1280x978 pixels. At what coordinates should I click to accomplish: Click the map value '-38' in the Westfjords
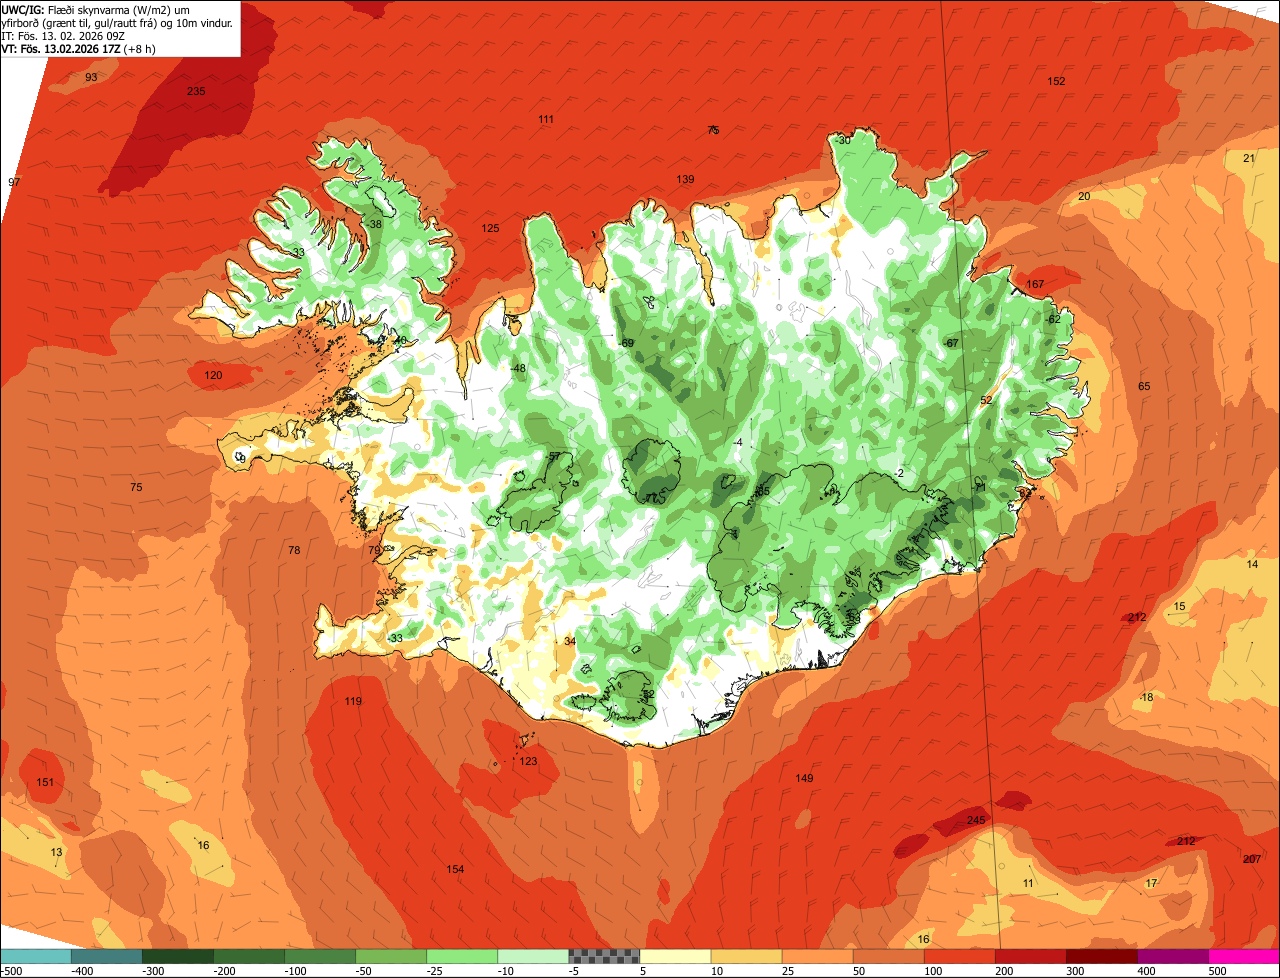(x=374, y=225)
